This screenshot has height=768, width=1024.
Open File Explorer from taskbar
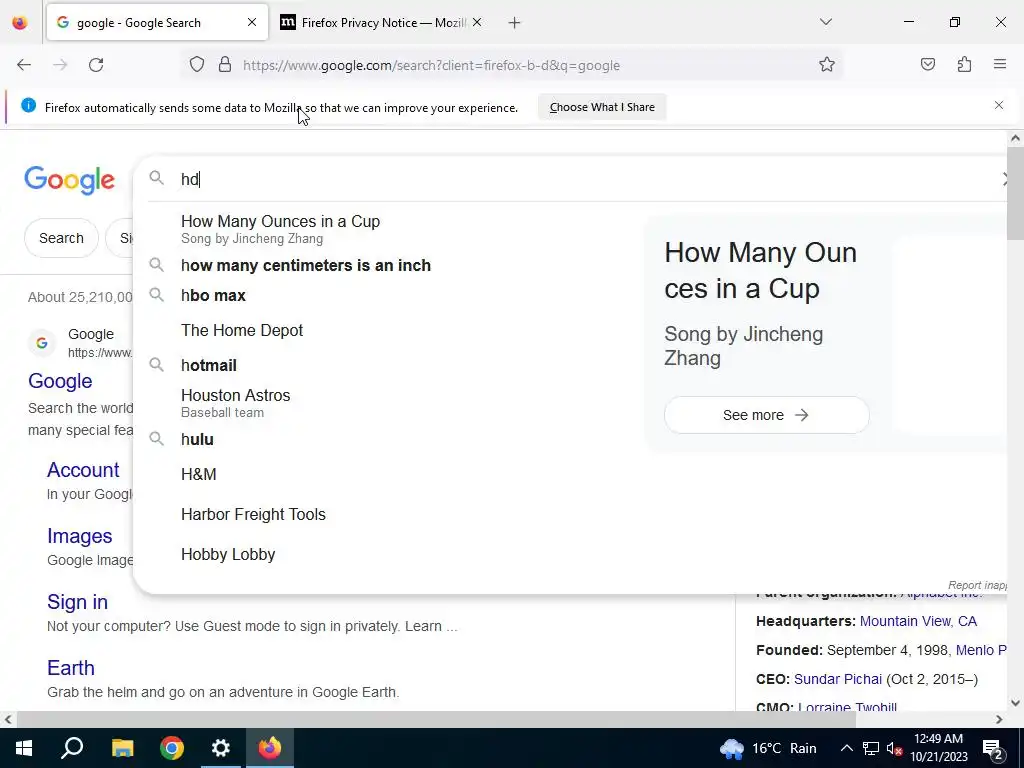point(122,748)
